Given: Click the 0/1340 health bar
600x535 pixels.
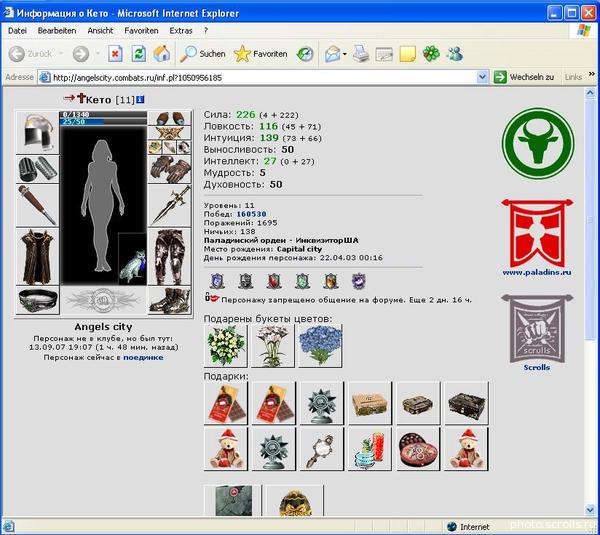Looking at the screenshot, I should [x=103, y=114].
